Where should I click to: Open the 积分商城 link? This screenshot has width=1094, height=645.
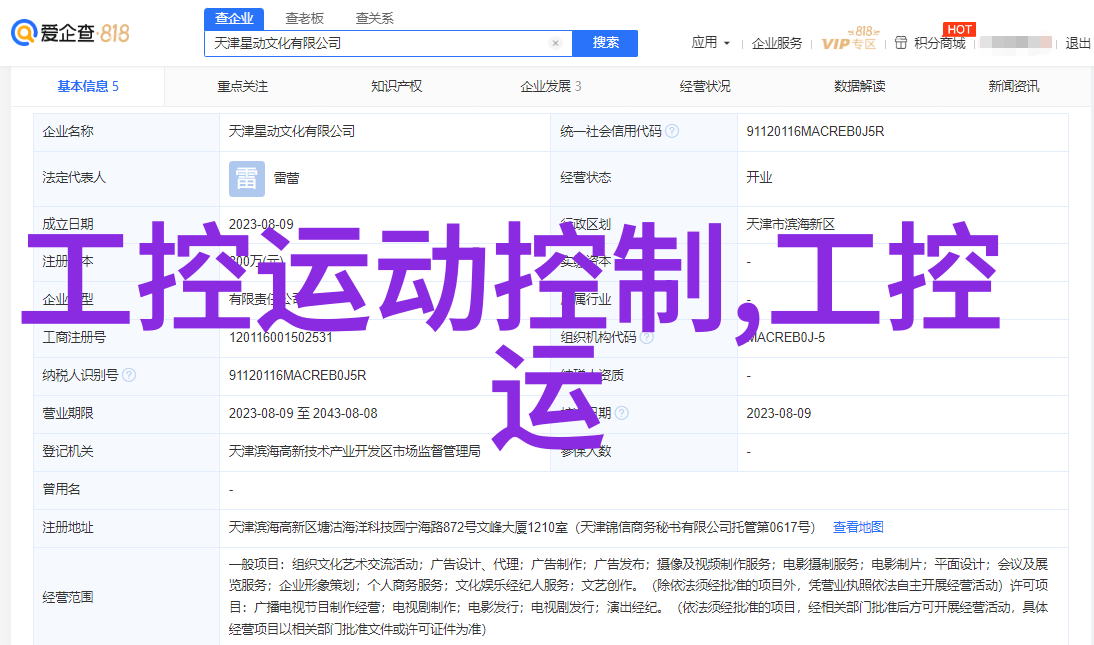pyautogui.click(x=940, y=43)
